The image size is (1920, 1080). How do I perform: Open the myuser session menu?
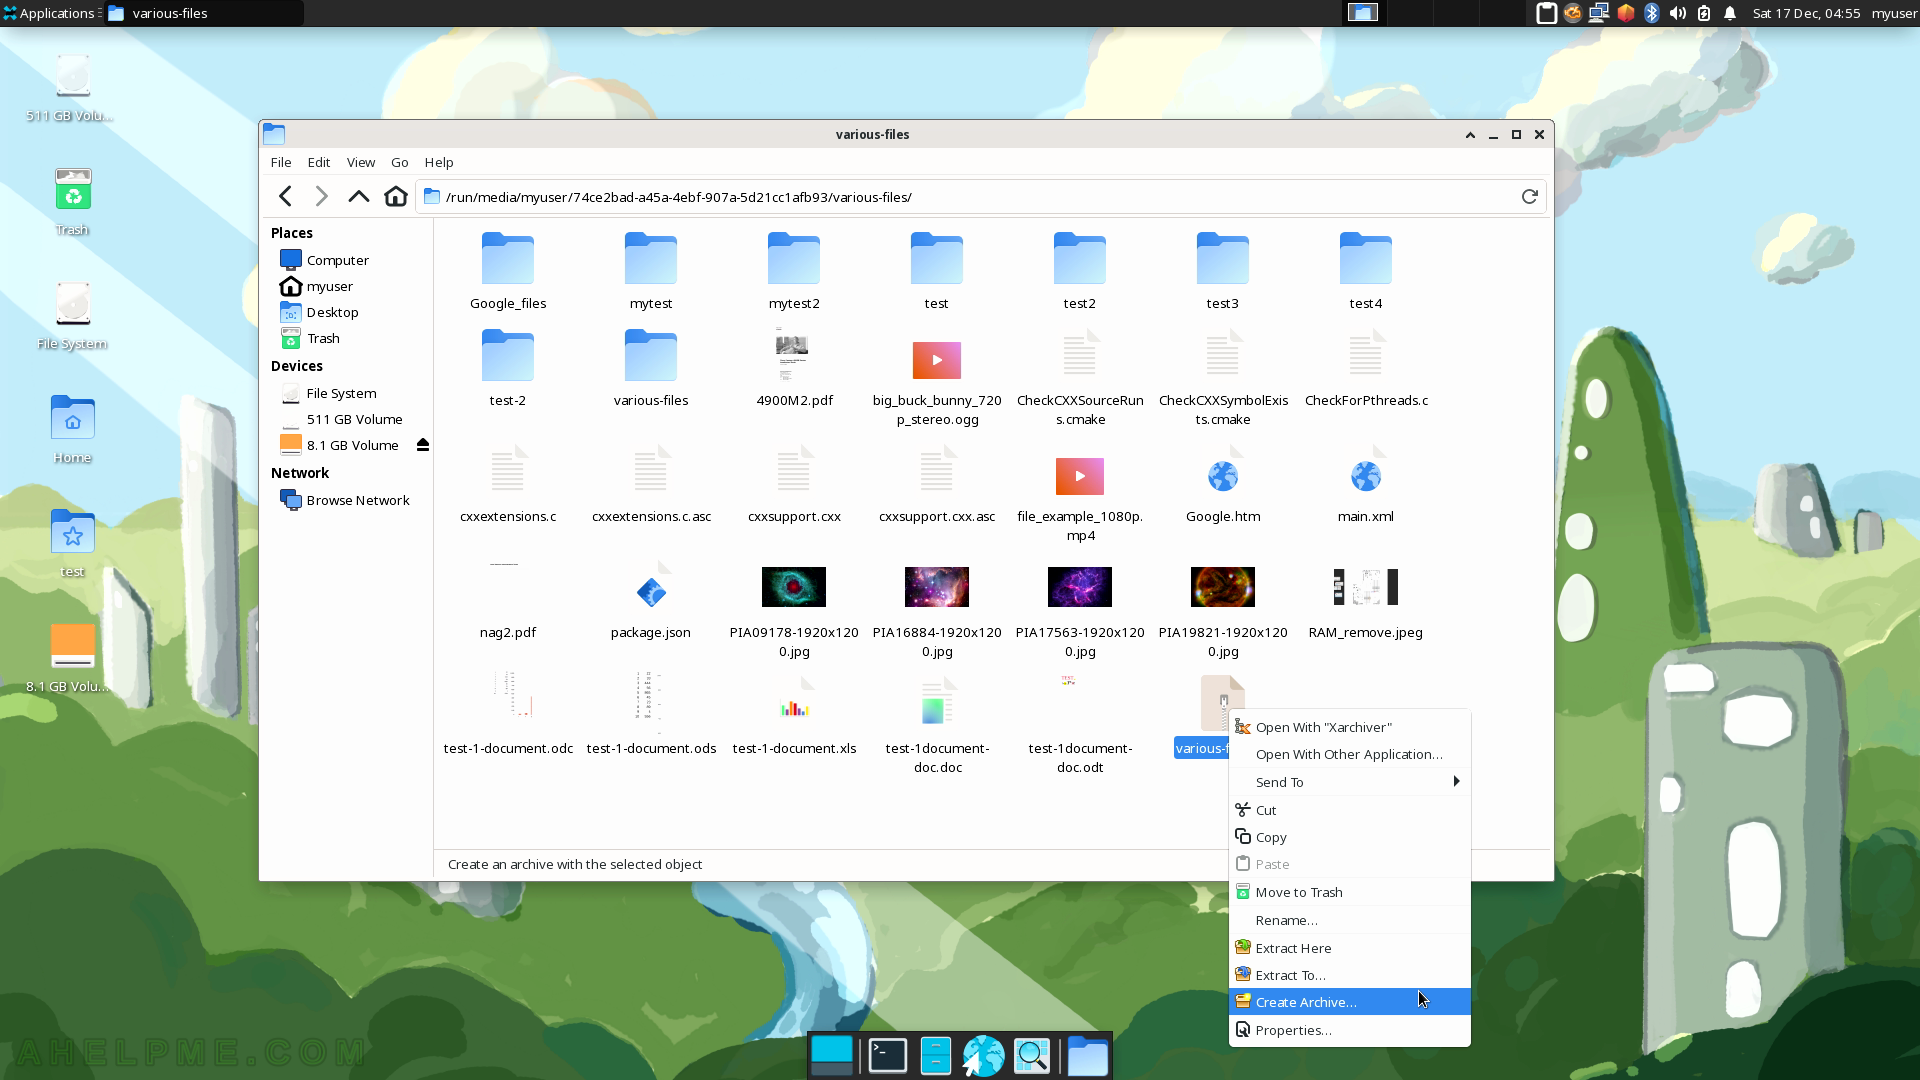1894,13
